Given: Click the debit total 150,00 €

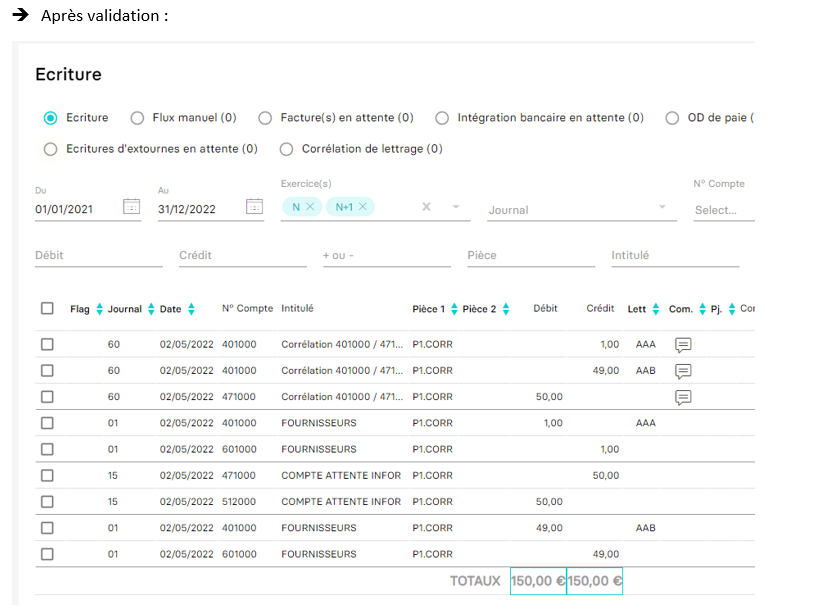Looking at the screenshot, I should (x=538, y=581).
